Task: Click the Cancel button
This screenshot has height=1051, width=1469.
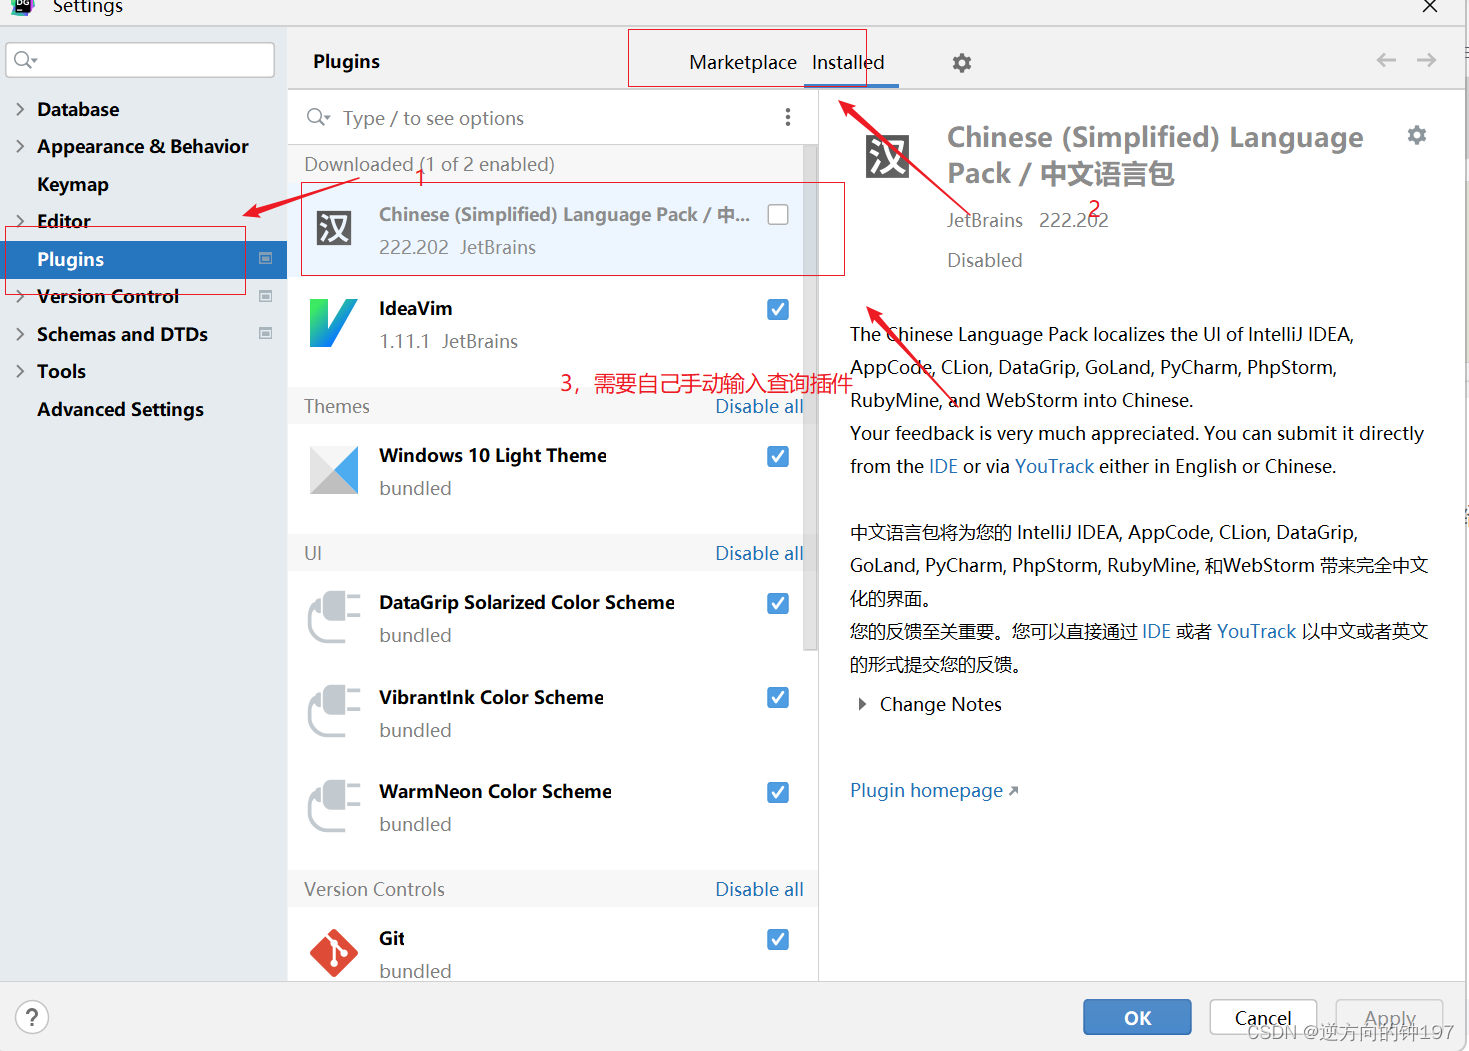Action: pos(1263,1017)
